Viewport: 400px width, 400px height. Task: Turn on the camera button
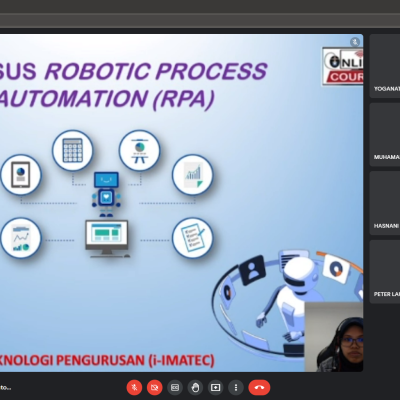(154, 387)
